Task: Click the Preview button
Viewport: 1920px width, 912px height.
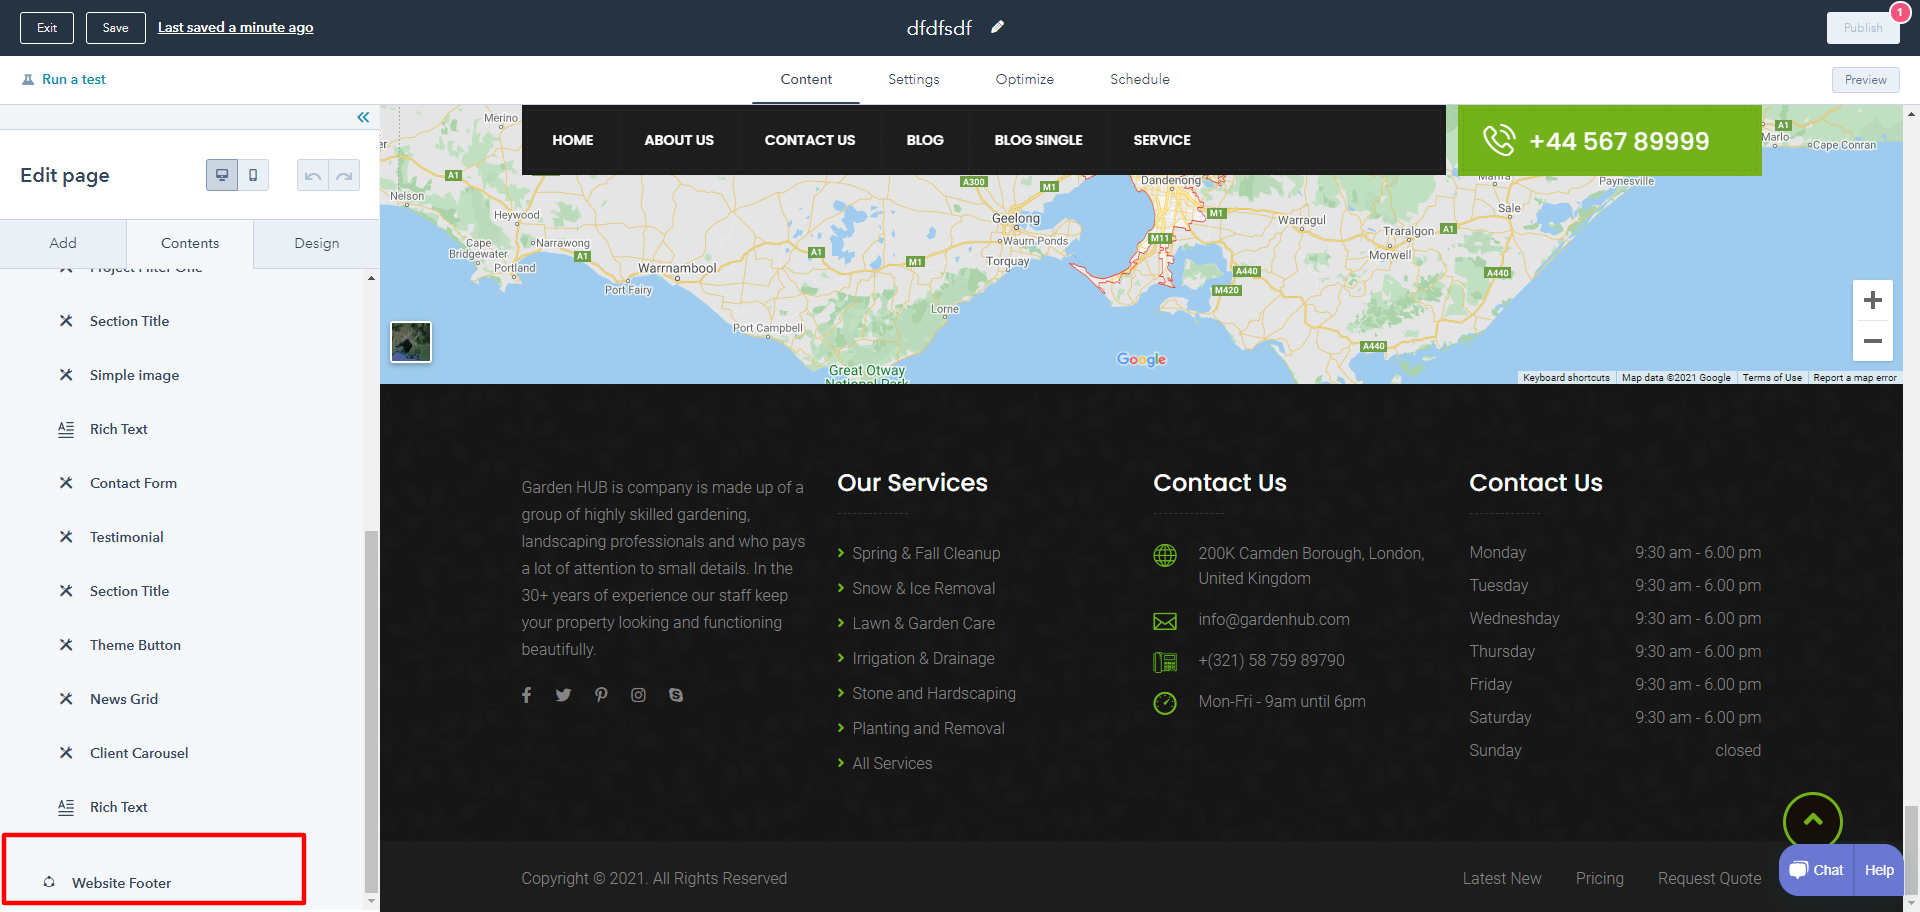Action: [1865, 80]
